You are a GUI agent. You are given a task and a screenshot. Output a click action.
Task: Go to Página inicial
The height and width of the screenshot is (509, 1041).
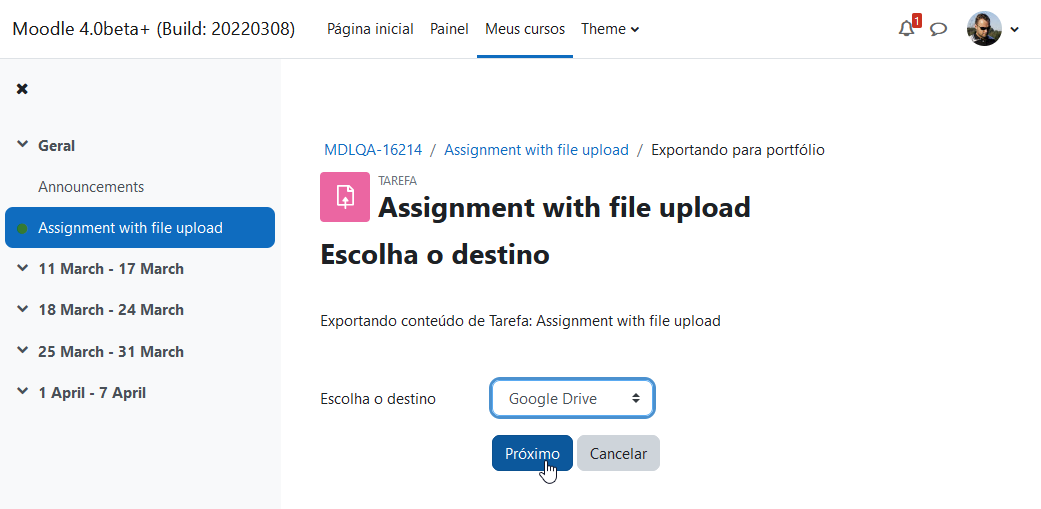tap(370, 29)
